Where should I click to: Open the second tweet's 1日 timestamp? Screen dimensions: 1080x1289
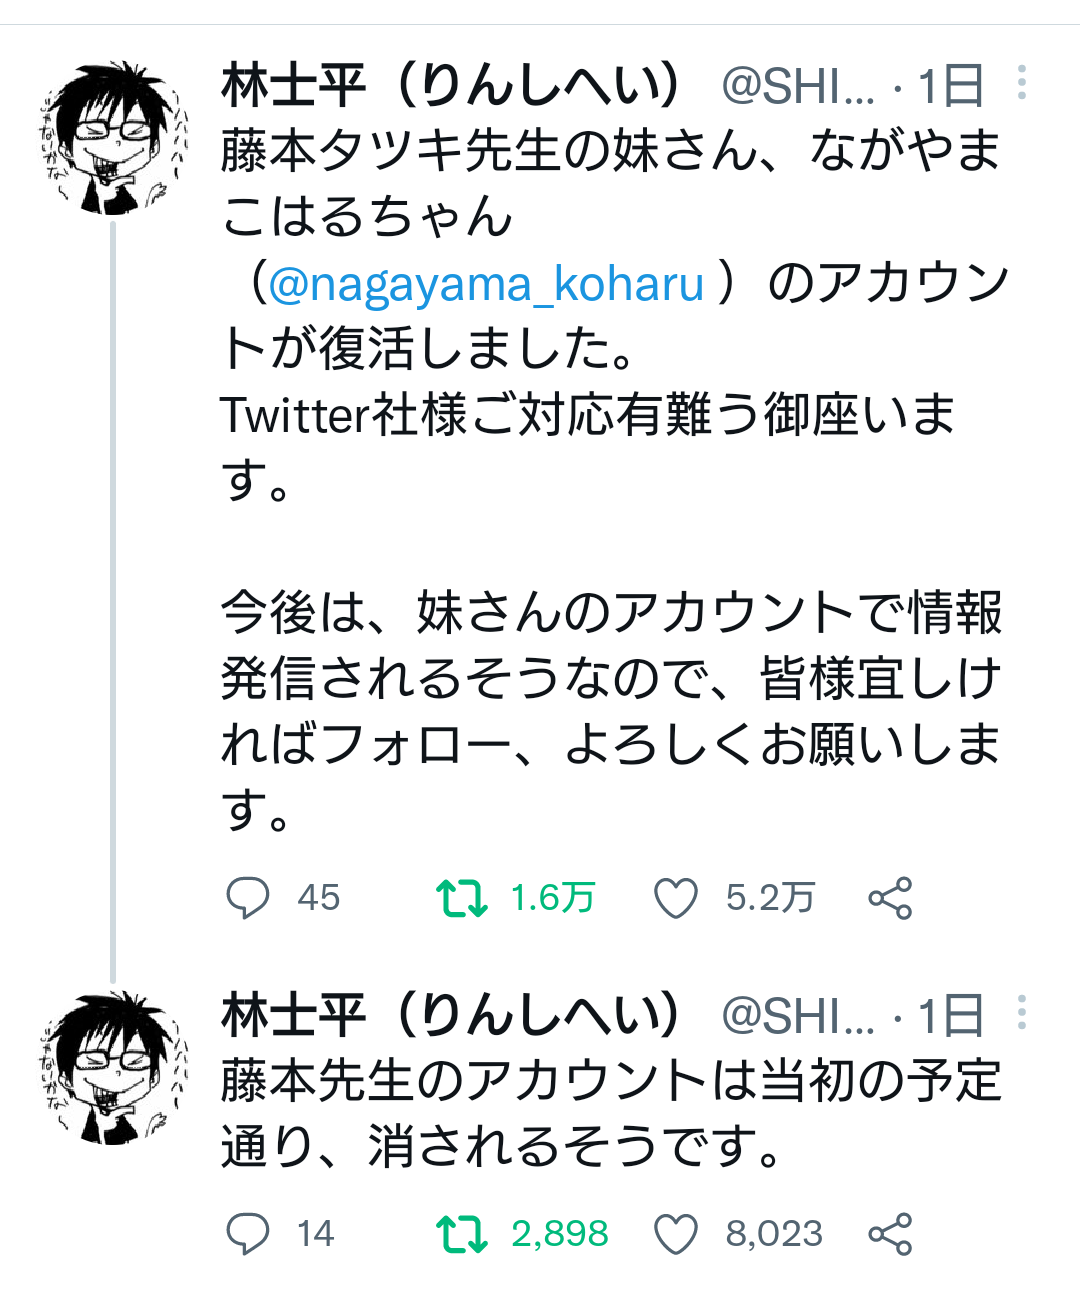951,1017
